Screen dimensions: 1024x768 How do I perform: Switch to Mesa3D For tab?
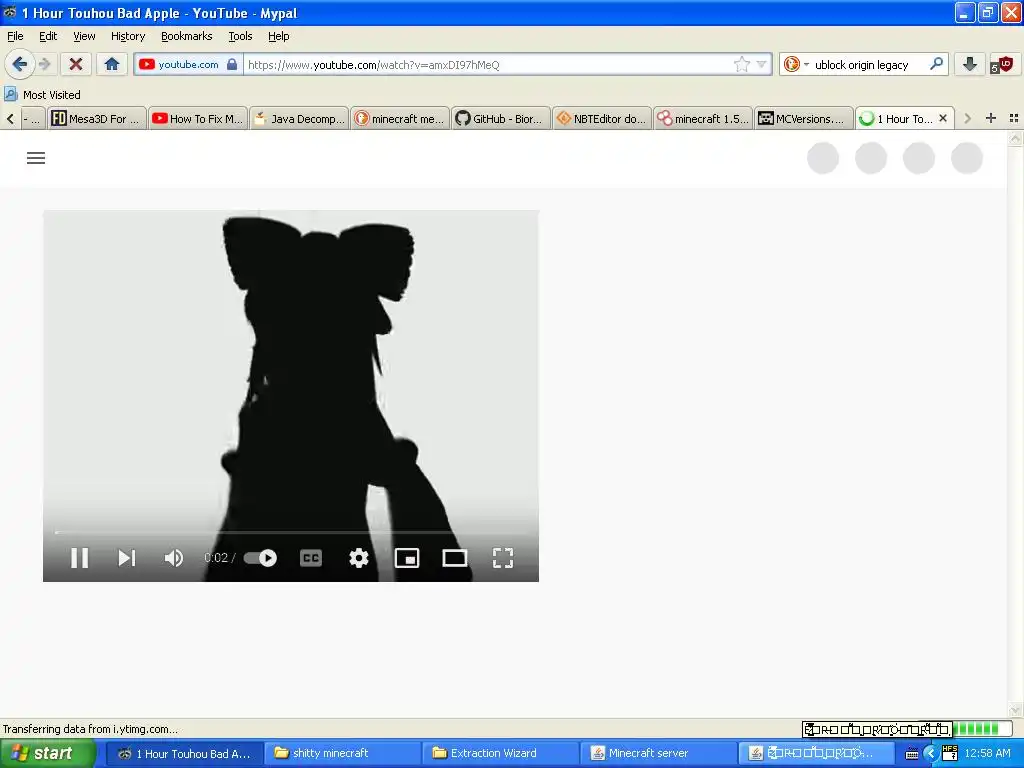[x=97, y=119]
